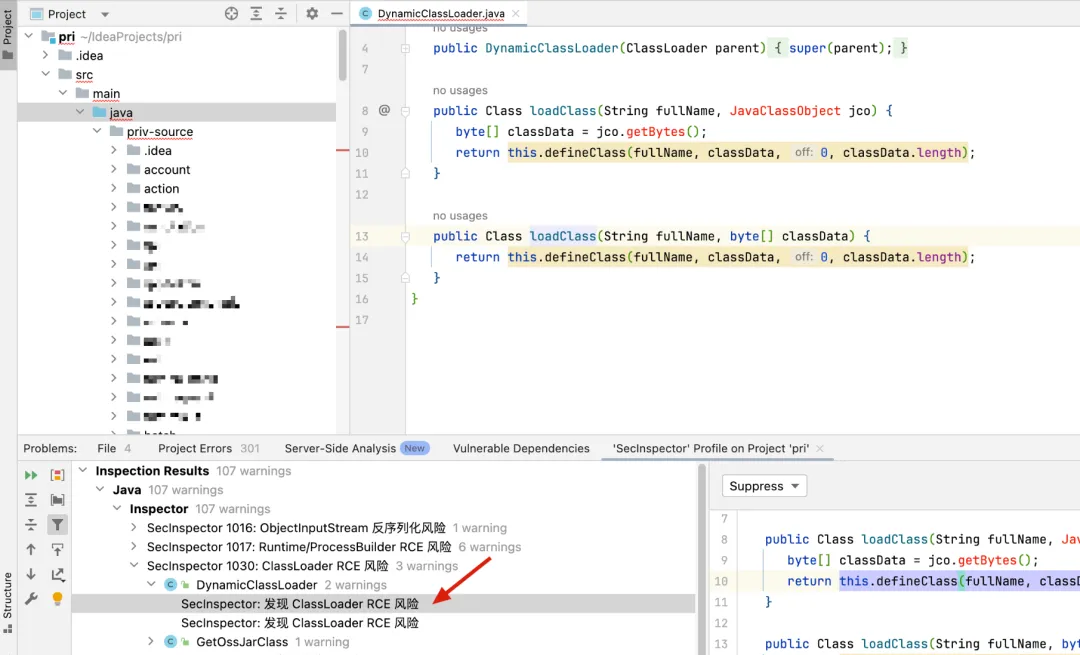1080x655 pixels.
Task: Fold the loadClass method on line 8
Action: pyautogui.click(x=406, y=111)
